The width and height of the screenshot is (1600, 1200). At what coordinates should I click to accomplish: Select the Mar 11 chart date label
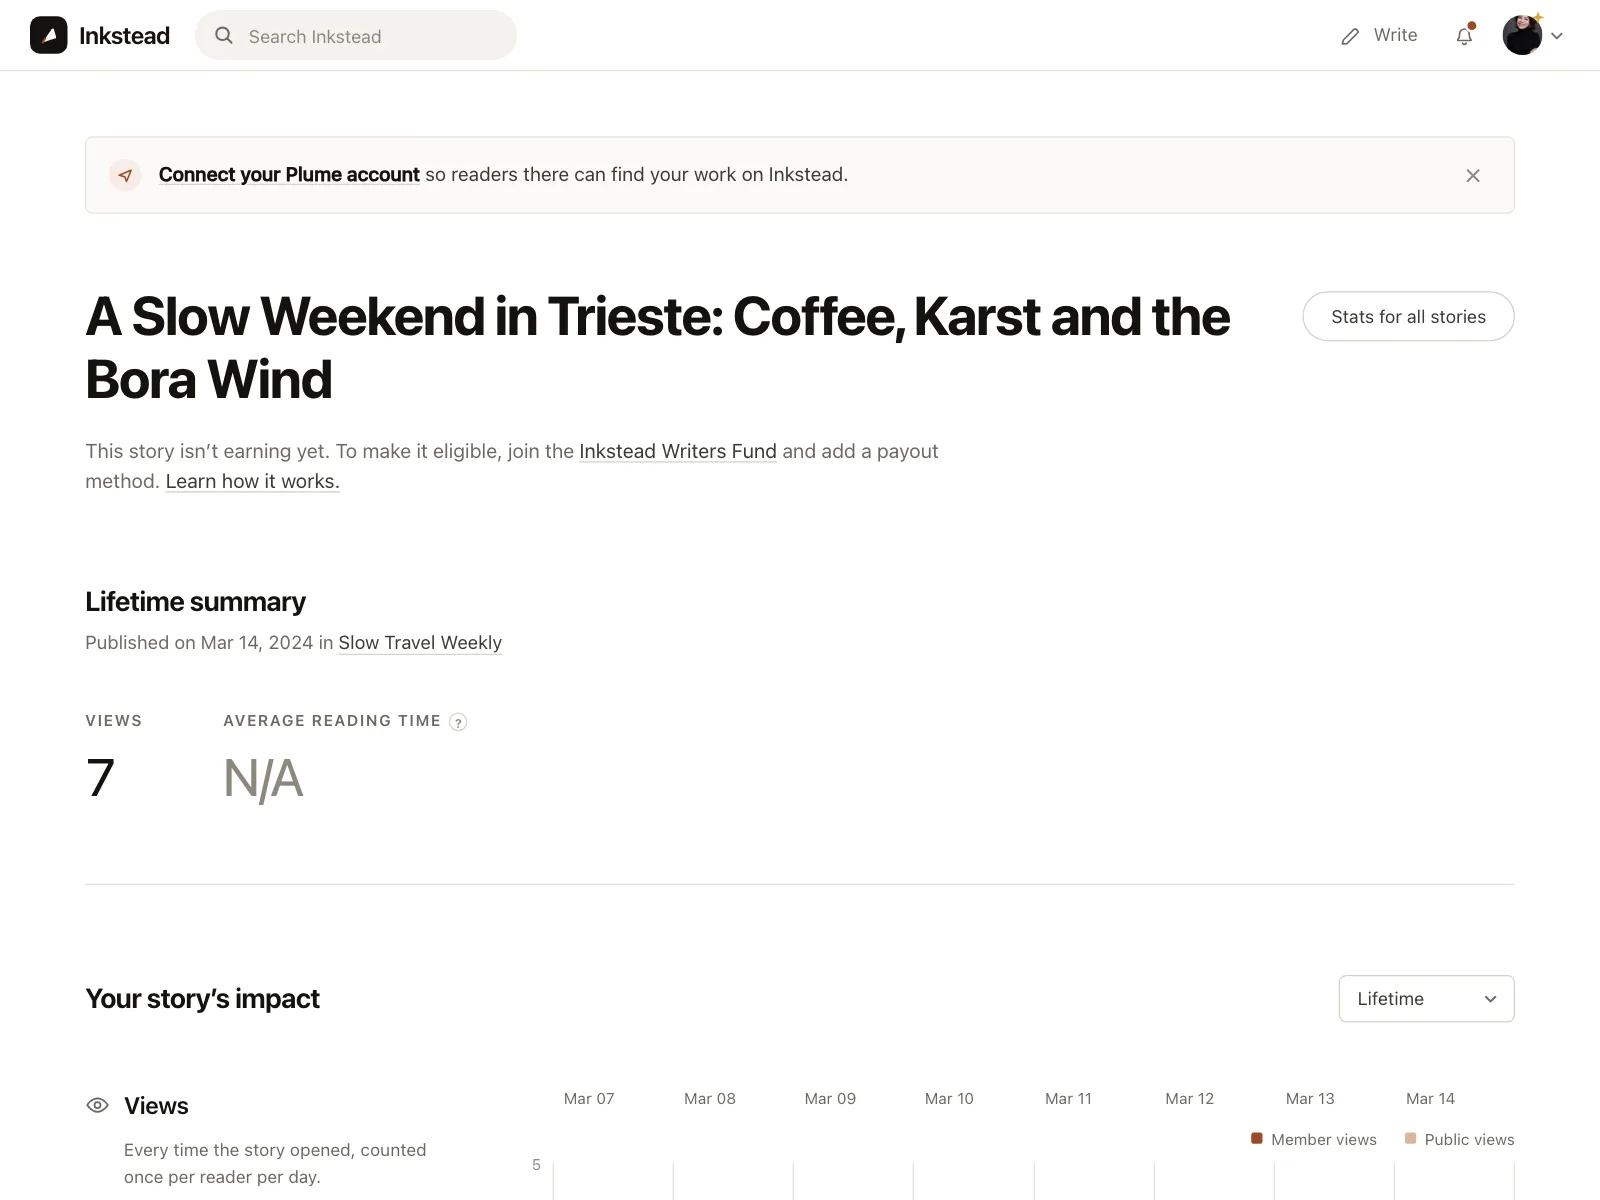point(1068,1099)
